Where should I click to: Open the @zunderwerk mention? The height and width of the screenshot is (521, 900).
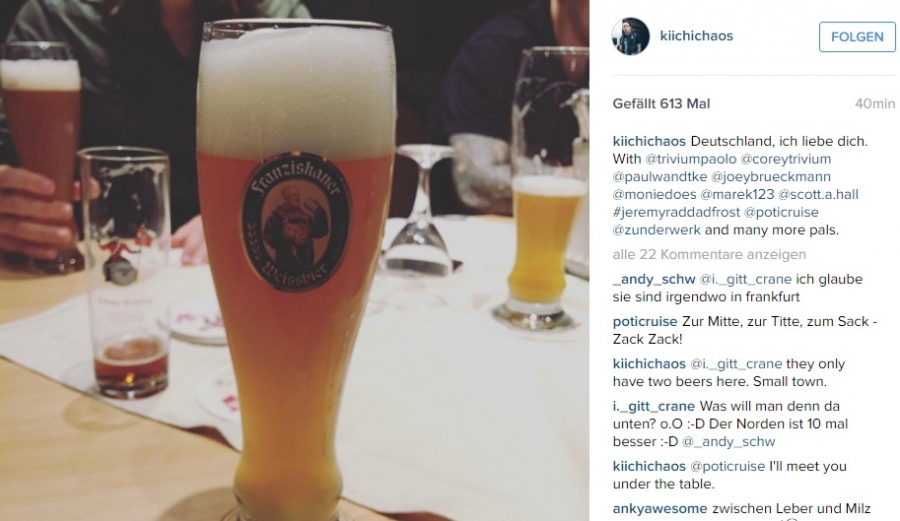coord(657,230)
